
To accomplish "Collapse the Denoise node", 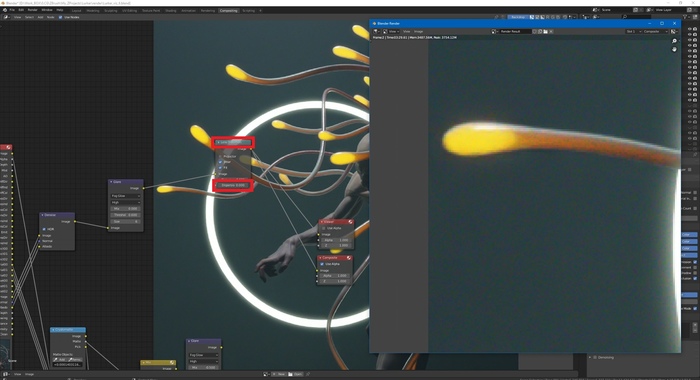I will 42,215.
